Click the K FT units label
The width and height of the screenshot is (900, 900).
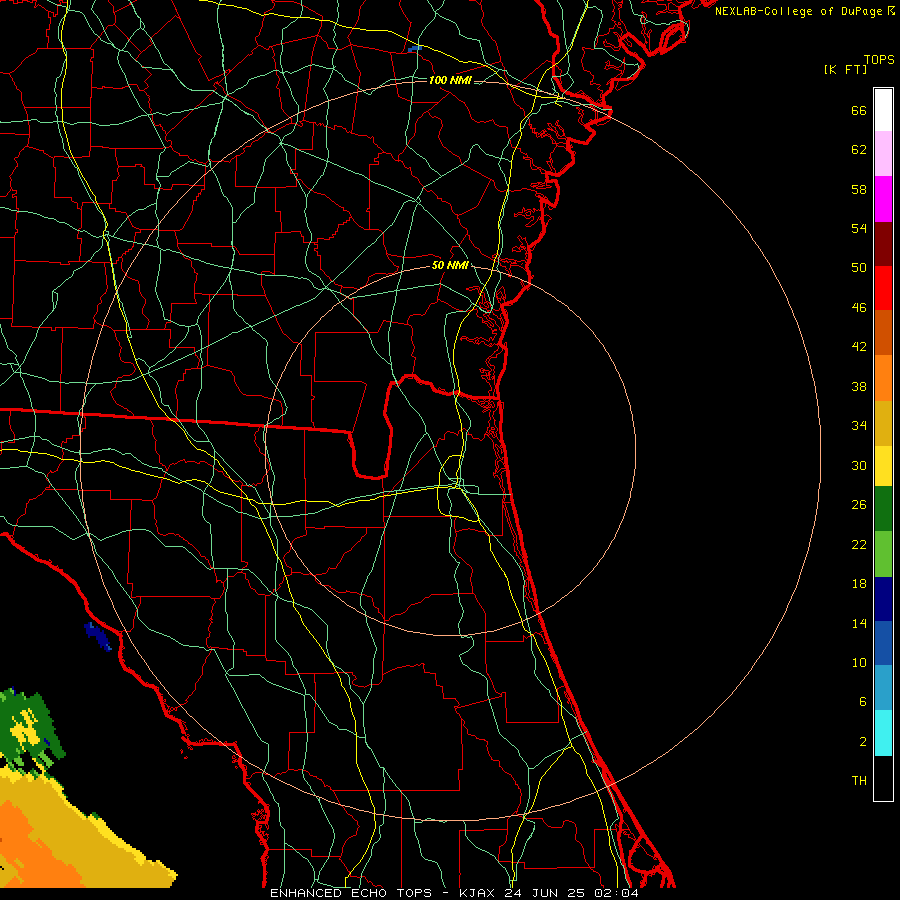(845, 69)
